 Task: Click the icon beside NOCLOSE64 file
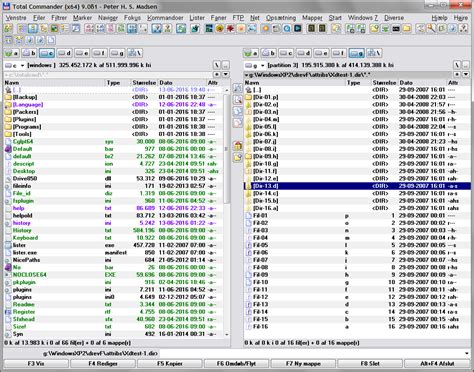coord(8,275)
